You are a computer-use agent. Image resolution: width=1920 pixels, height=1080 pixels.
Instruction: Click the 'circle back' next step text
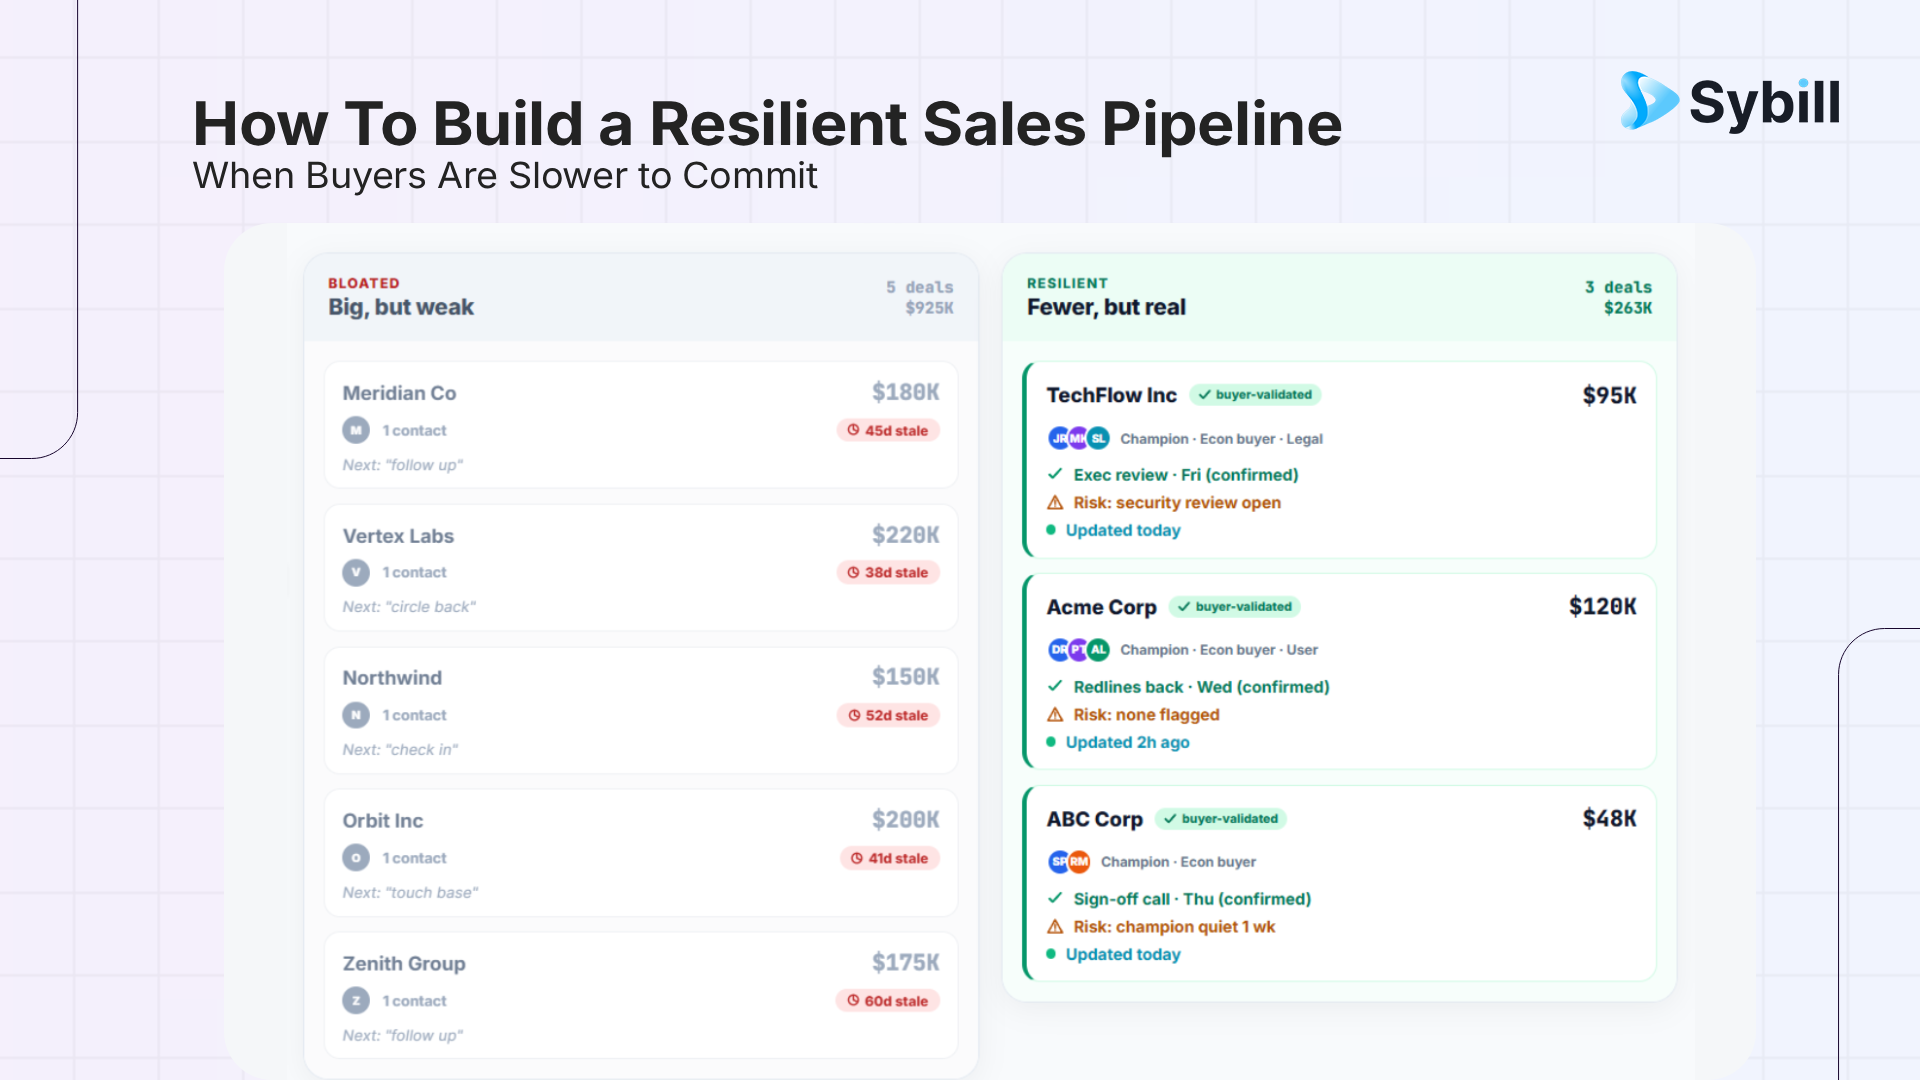pyautogui.click(x=409, y=607)
